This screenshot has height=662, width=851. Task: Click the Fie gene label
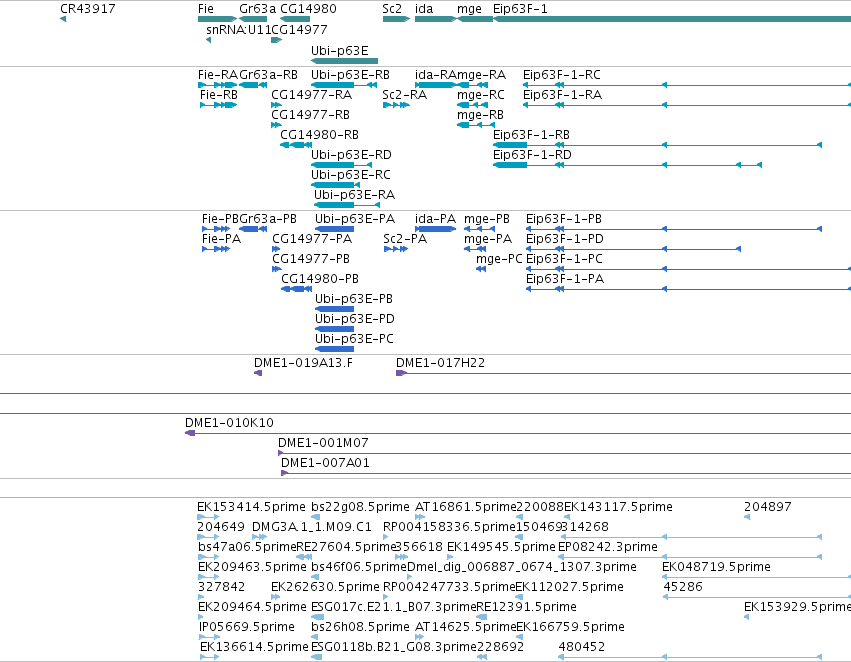206,9
